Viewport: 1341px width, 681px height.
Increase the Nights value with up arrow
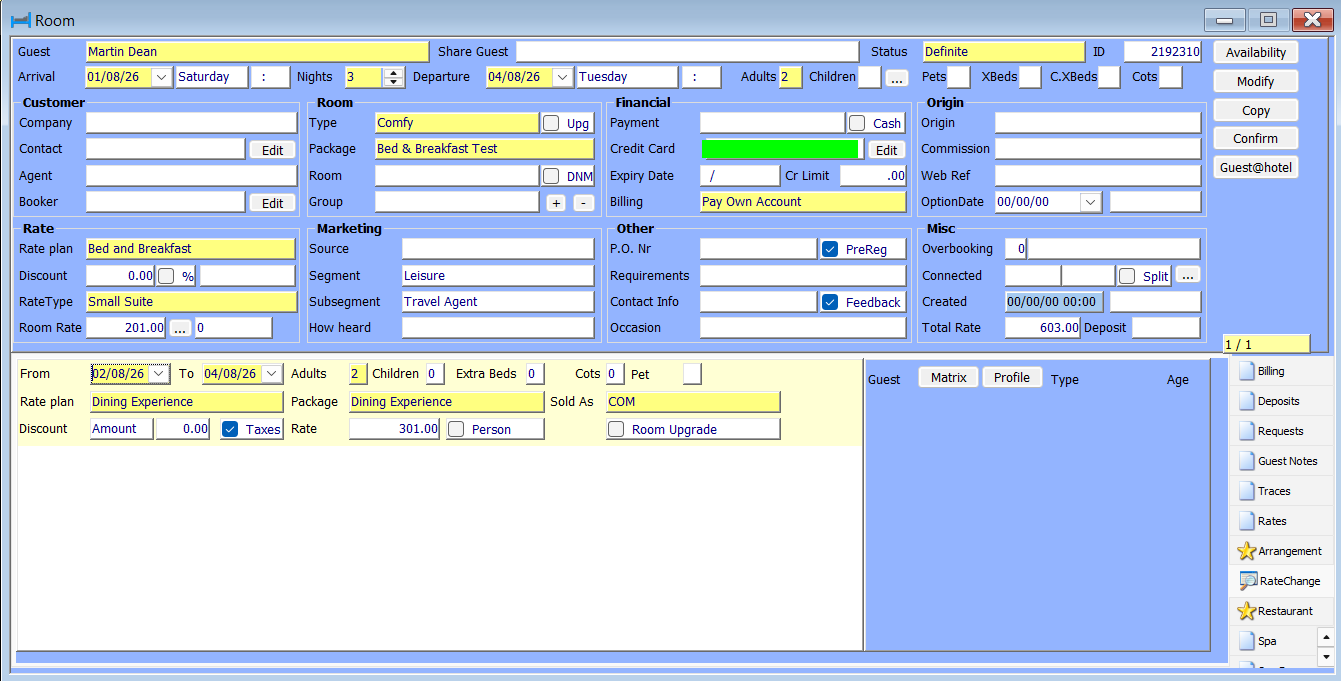[x=393, y=72]
